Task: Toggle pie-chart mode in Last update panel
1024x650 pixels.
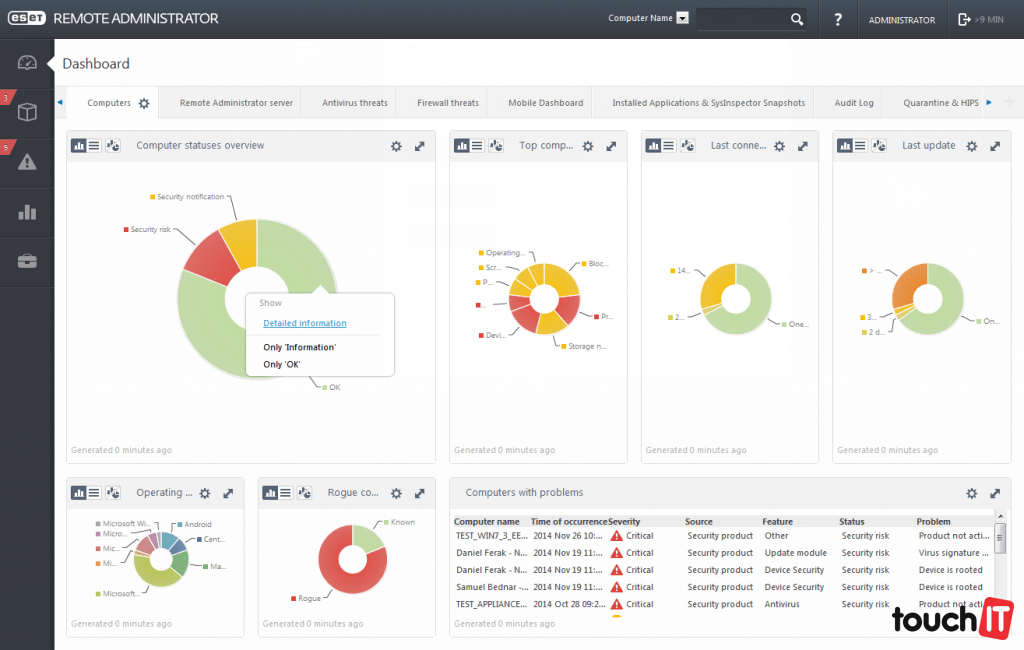Action: [x=879, y=146]
